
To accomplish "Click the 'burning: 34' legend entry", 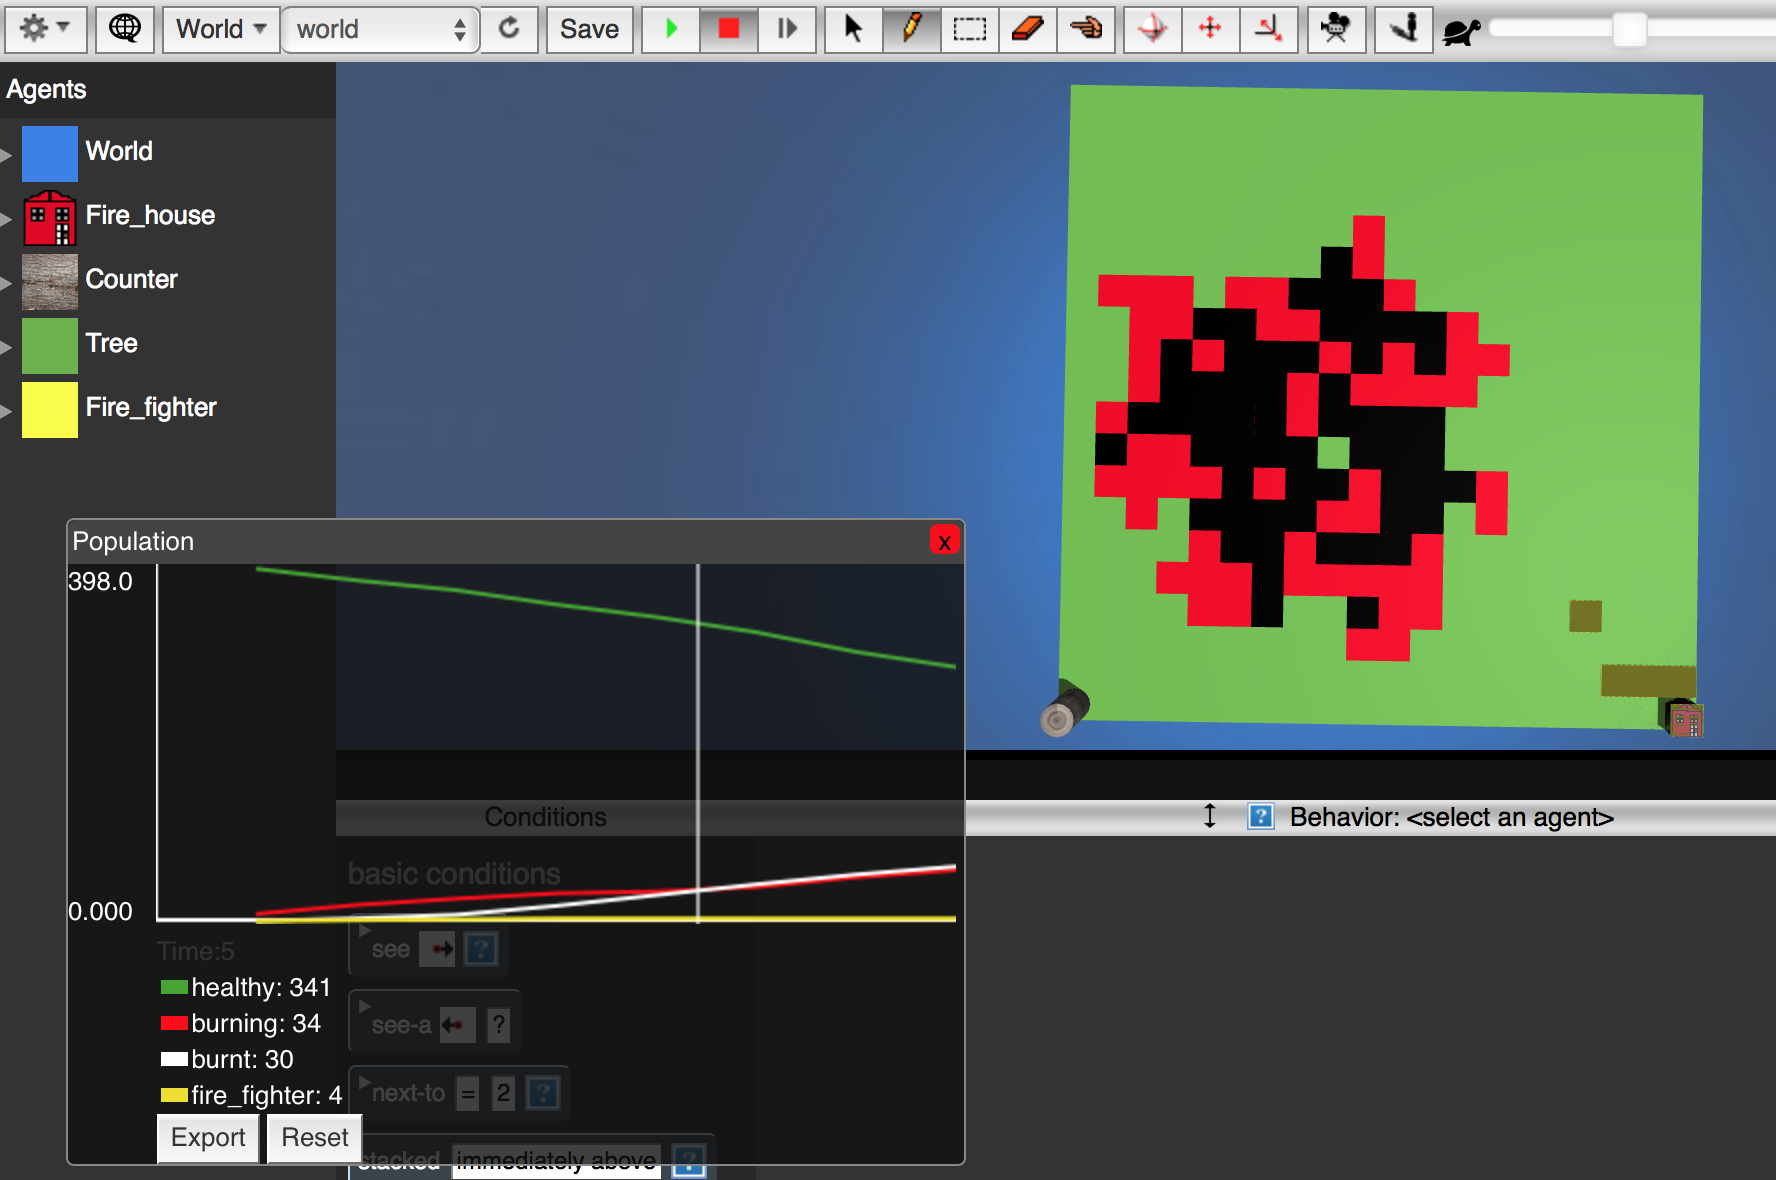I will pyautogui.click(x=241, y=1023).
